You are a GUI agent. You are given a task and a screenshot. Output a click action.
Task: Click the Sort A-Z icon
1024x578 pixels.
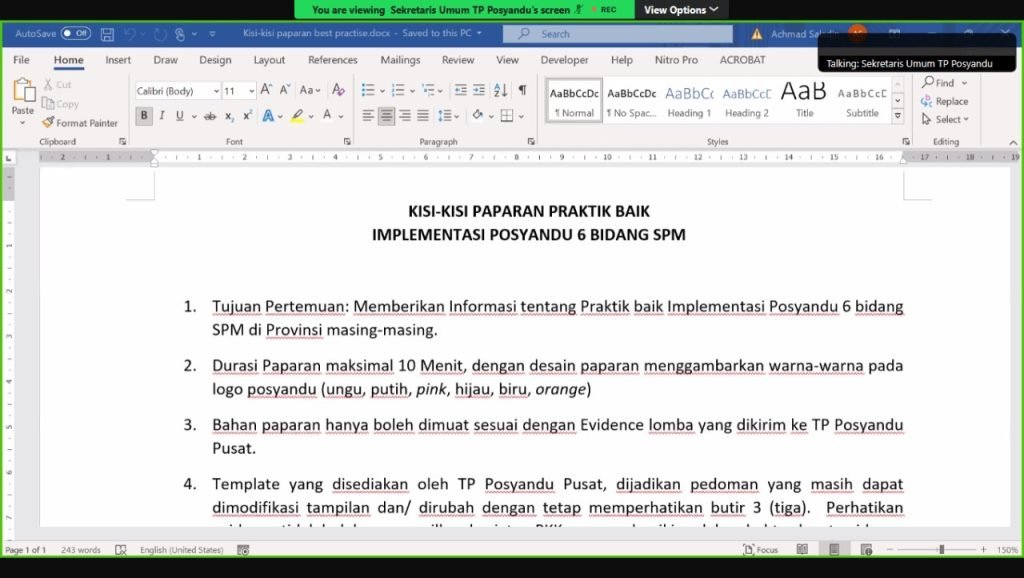498,90
